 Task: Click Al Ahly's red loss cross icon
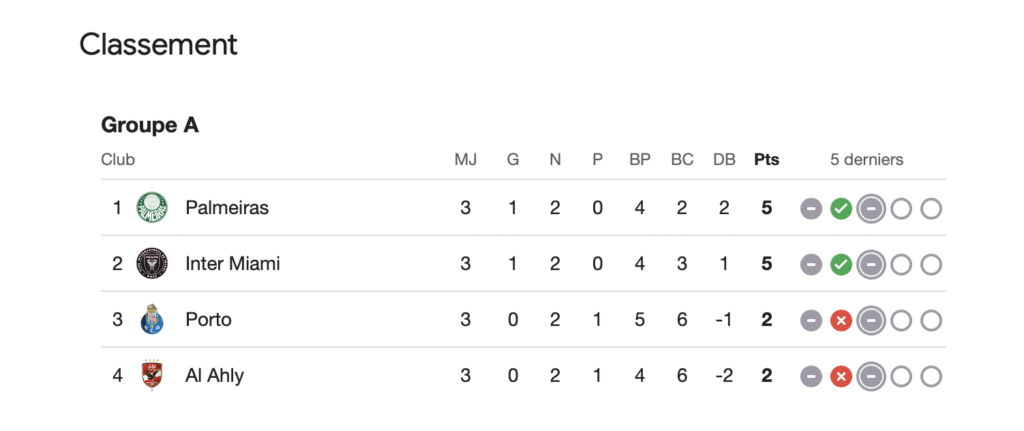841,377
